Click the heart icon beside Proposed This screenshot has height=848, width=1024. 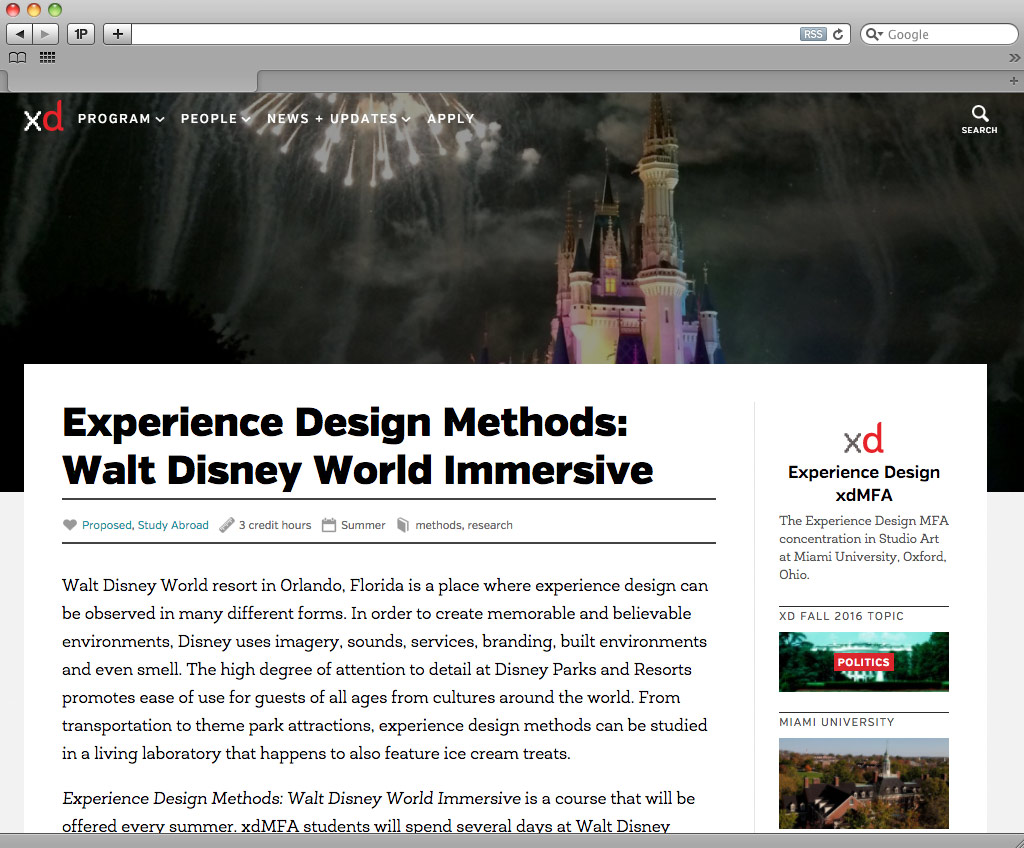70,525
